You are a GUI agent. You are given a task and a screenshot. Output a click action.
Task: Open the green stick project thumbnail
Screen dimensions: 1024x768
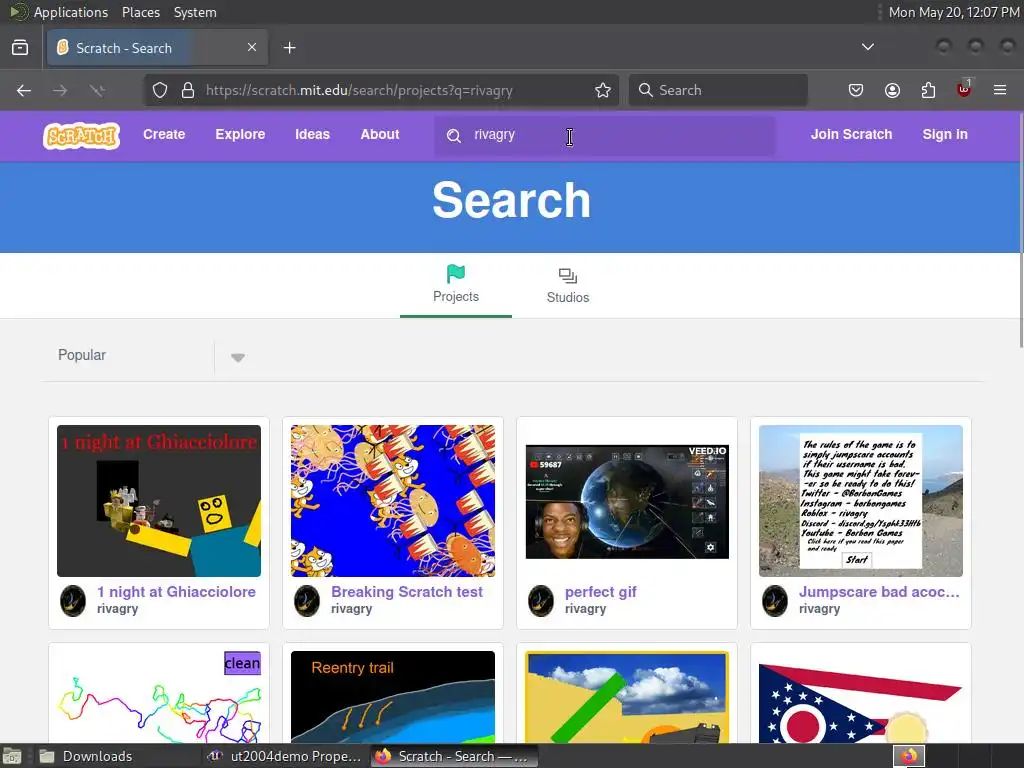click(627, 696)
